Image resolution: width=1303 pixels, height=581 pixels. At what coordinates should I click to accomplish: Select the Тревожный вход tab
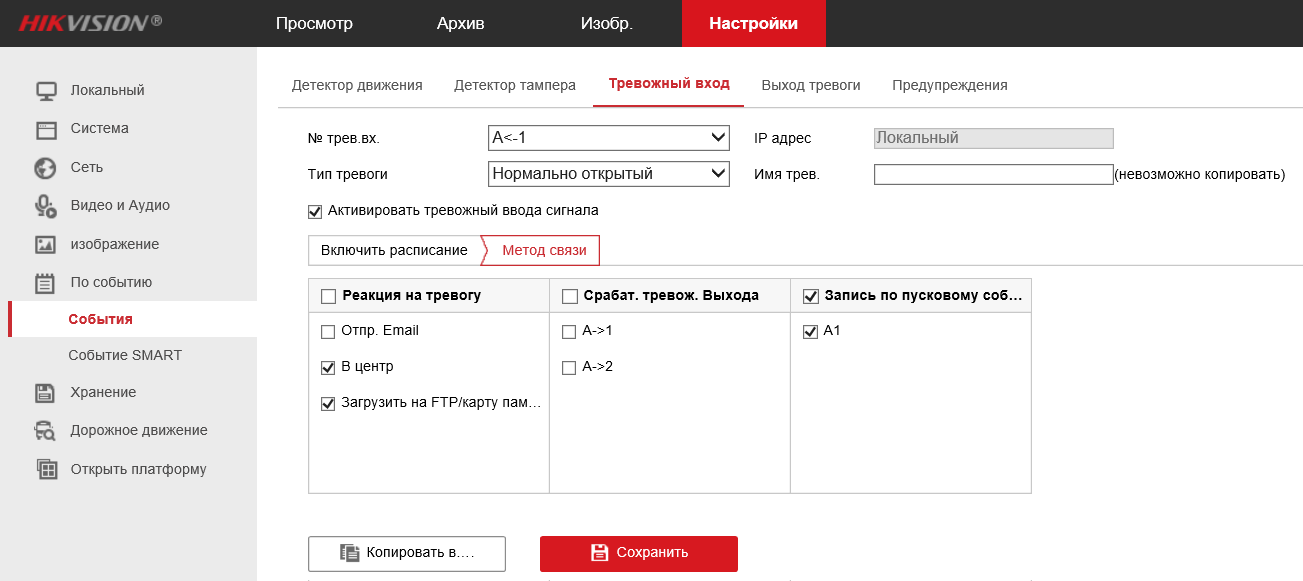pyautogui.click(x=669, y=85)
